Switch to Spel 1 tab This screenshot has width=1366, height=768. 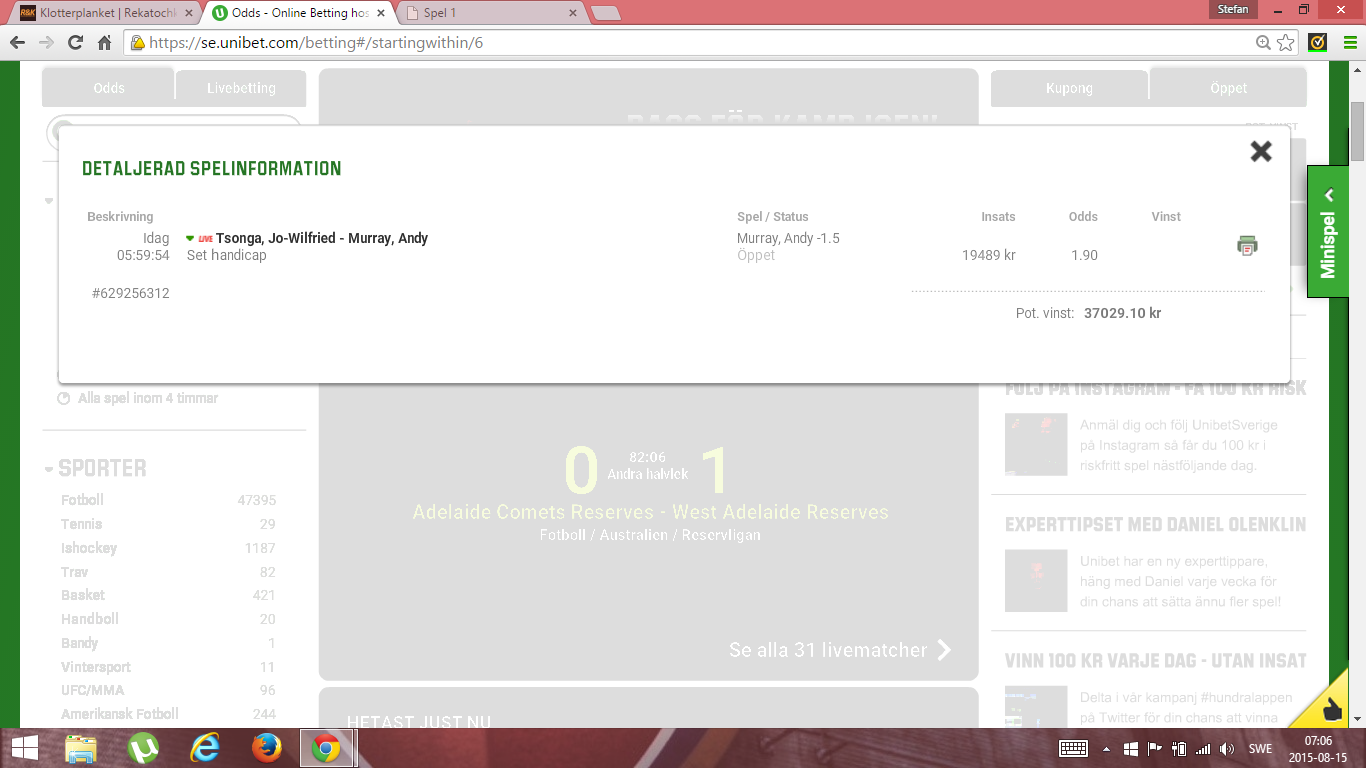tap(490, 12)
